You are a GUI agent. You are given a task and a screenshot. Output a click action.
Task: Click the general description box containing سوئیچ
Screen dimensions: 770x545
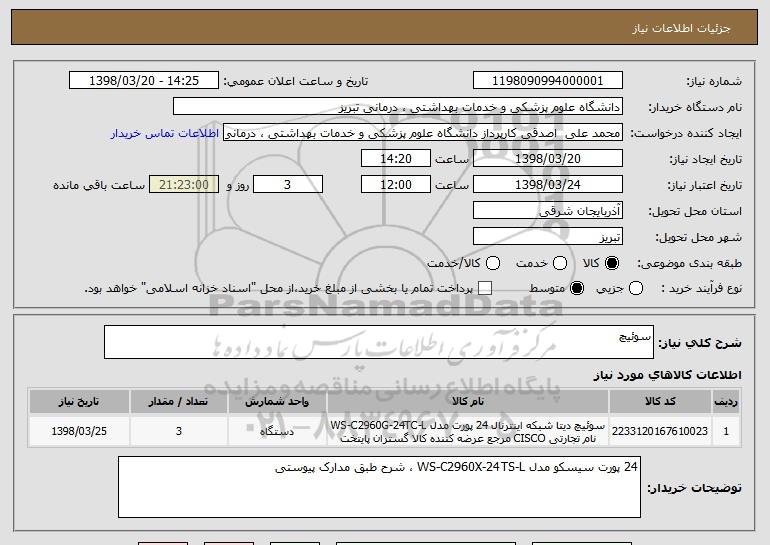379,342
